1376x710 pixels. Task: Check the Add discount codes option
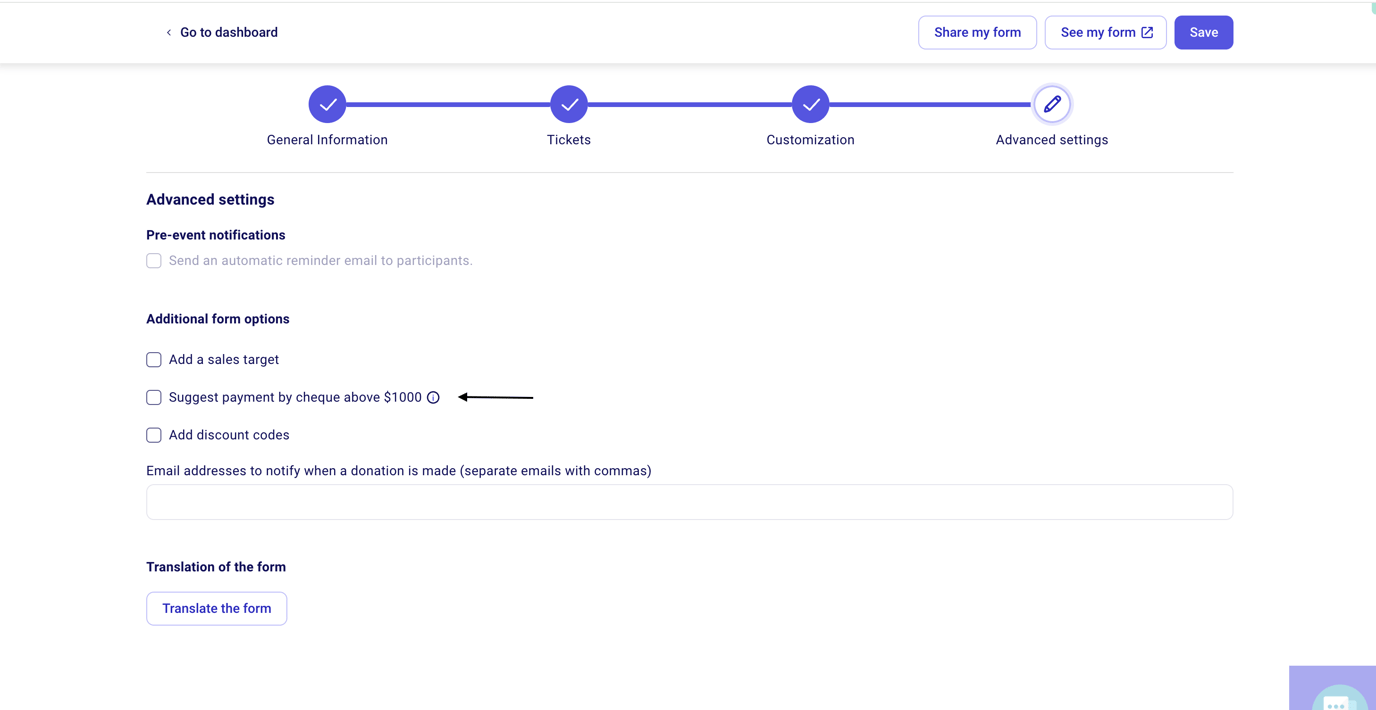point(154,434)
